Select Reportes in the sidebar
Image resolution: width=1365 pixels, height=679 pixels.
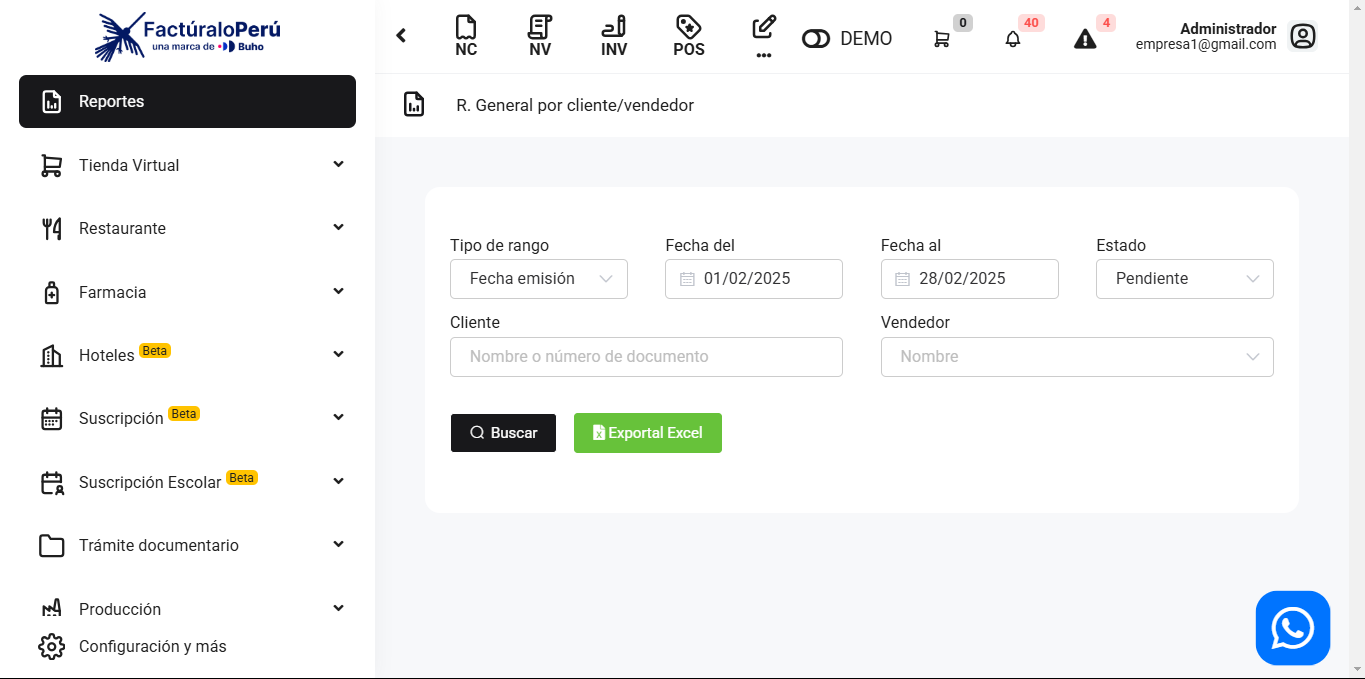coord(187,102)
